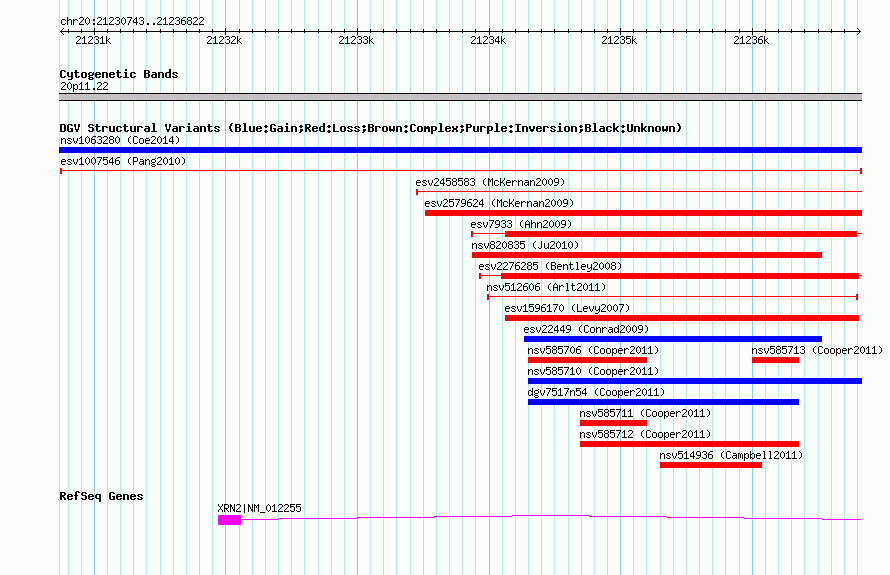Open the nsv585710 (Cooper2011) label
The image size is (890, 575).
pyautogui.click(x=593, y=371)
